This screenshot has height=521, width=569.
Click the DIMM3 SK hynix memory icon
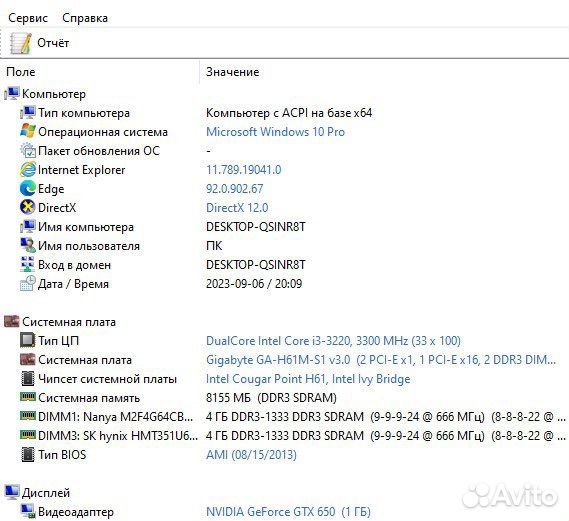(x=28, y=435)
